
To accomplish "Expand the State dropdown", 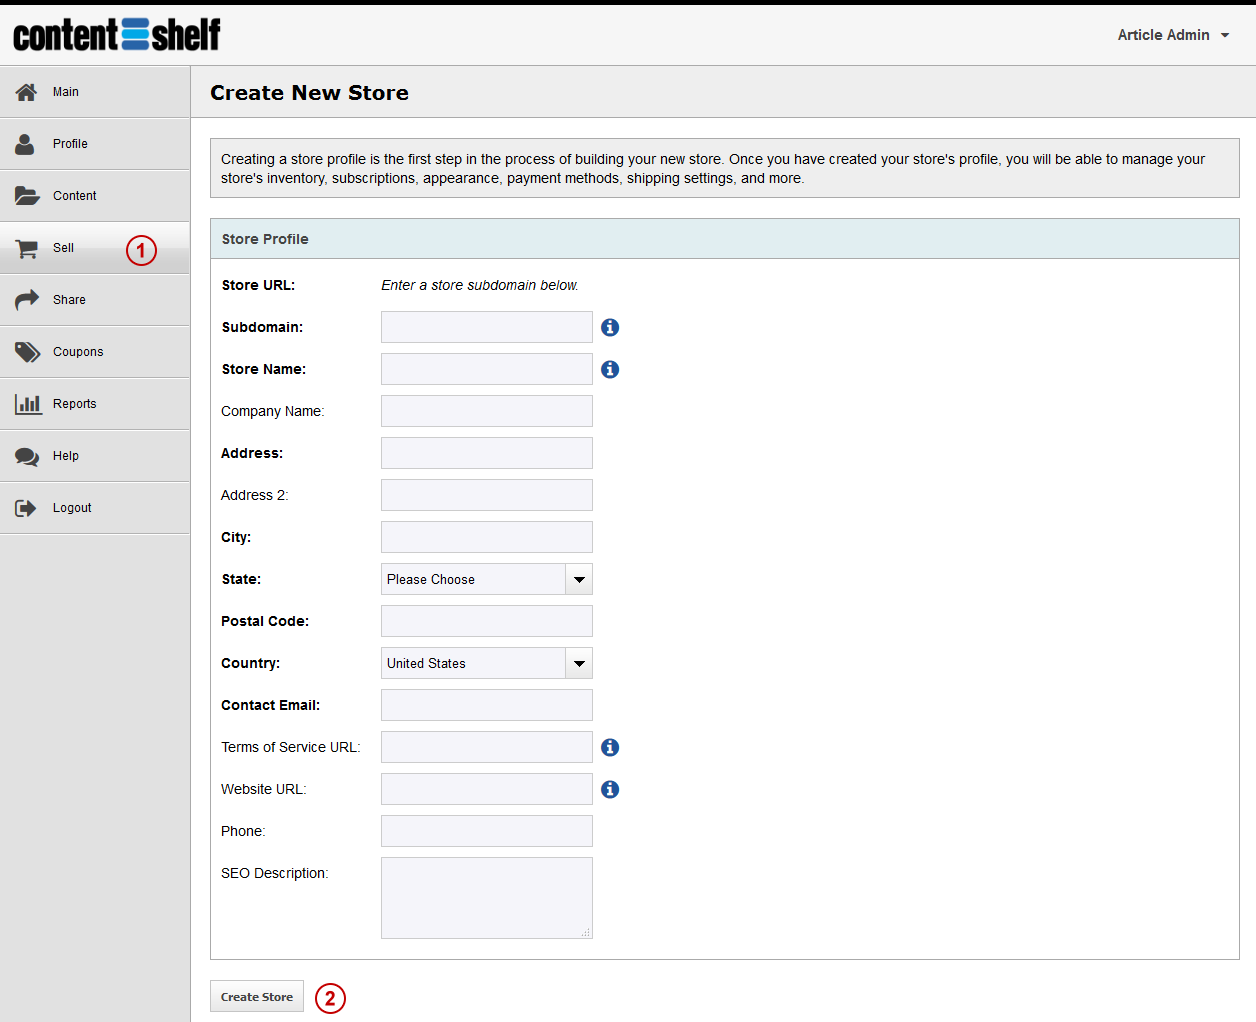I will [x=579, y=580].
